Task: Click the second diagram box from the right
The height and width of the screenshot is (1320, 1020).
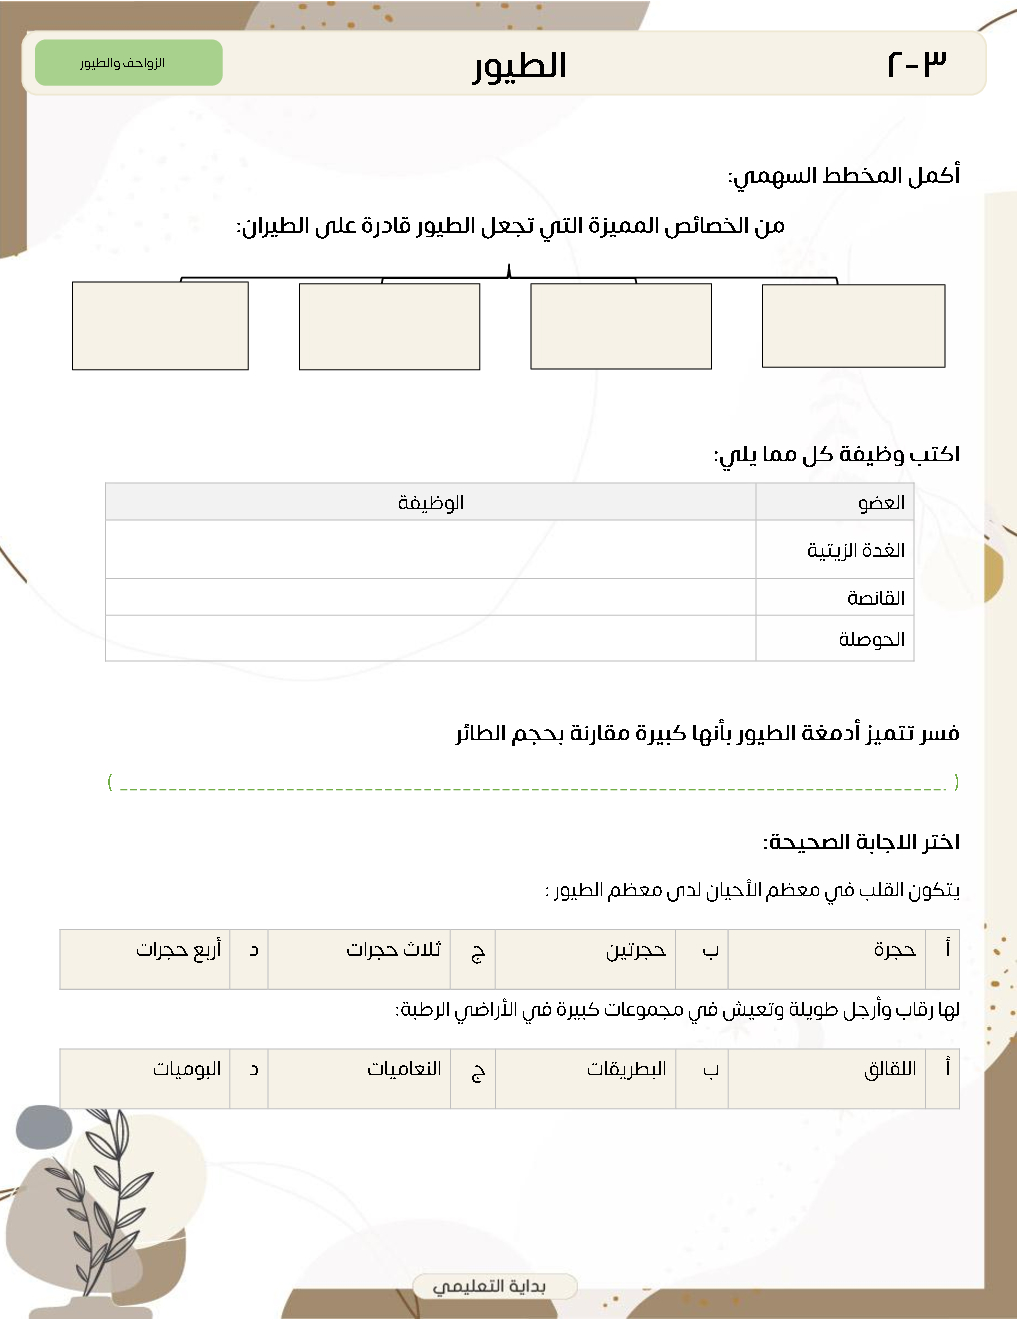Action: click(621, 327)
